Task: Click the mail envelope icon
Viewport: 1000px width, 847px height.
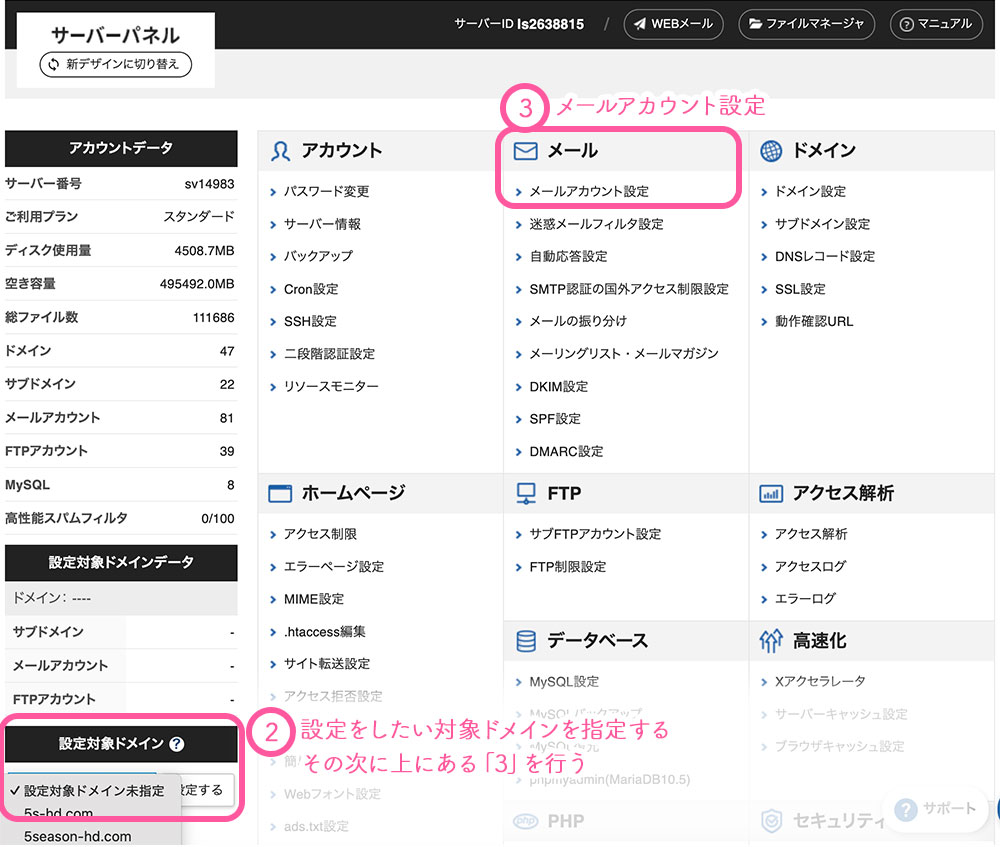Action: tap(525, 151)
